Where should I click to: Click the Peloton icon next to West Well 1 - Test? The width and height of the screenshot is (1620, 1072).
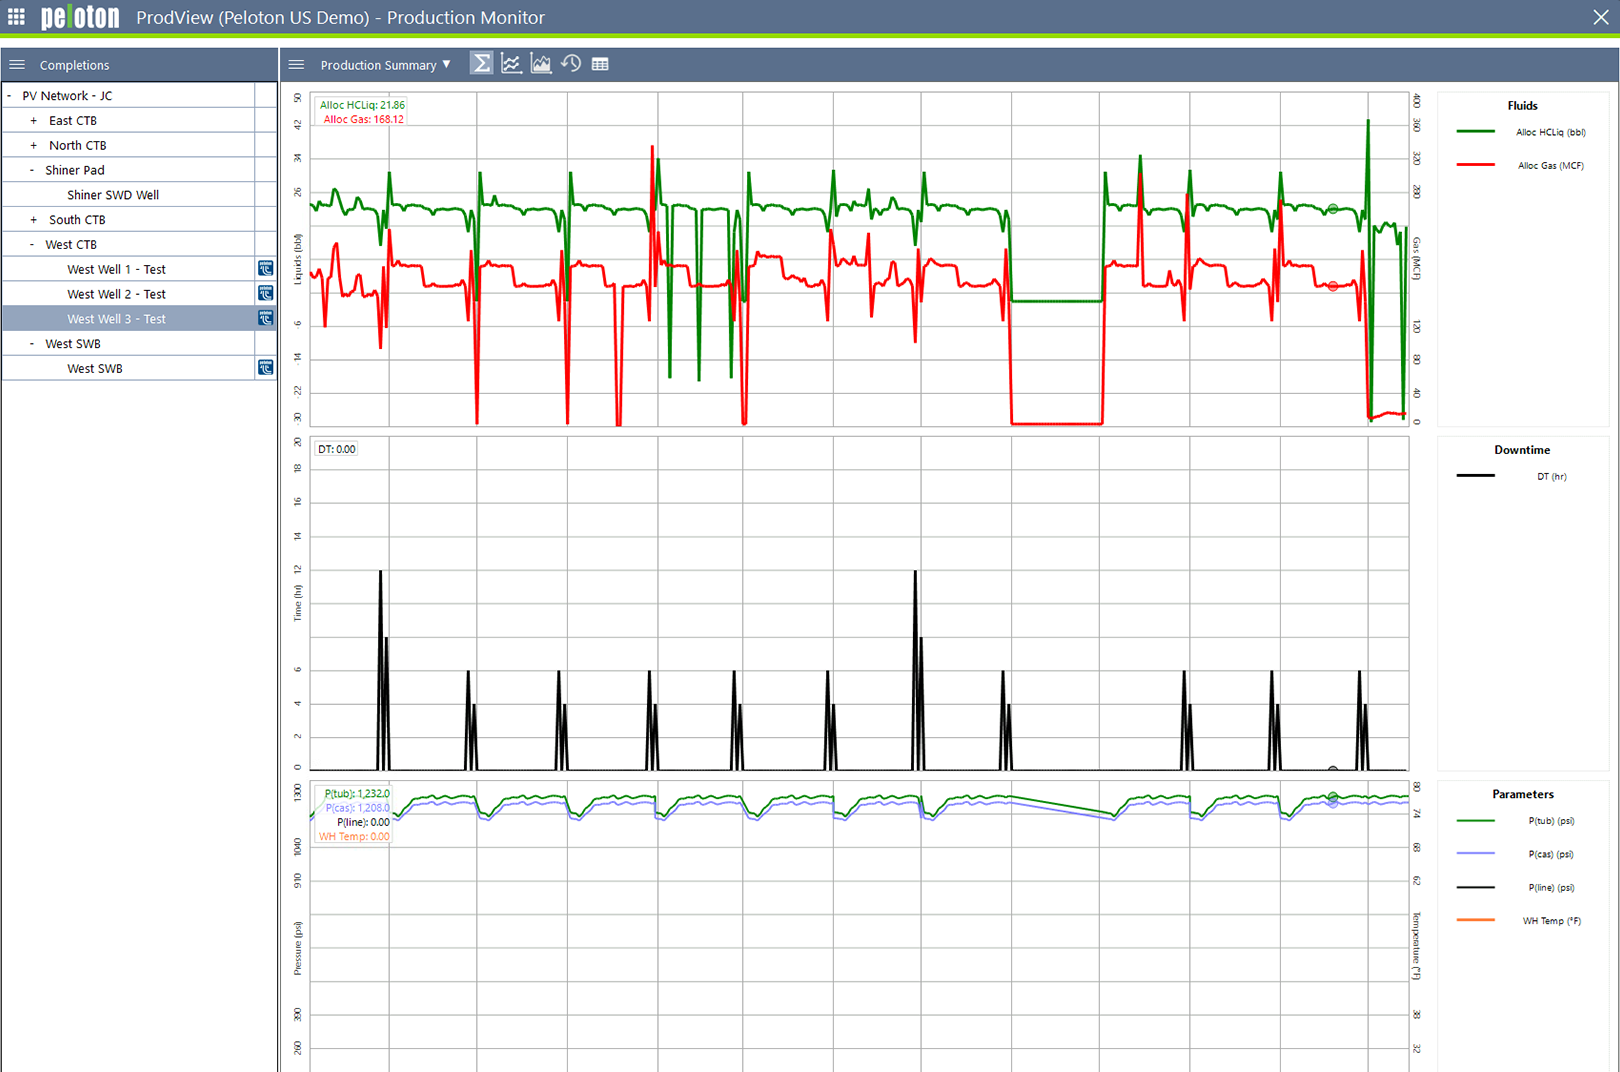(265, 269)
